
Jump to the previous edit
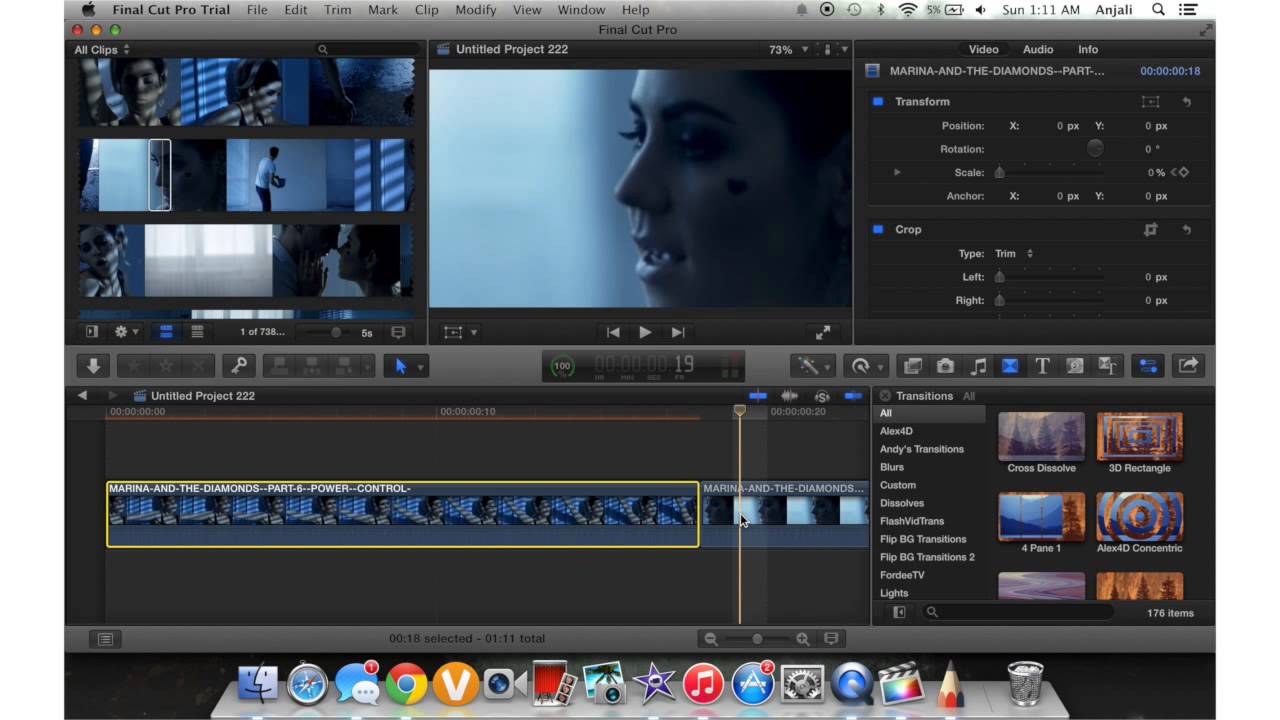613,332
